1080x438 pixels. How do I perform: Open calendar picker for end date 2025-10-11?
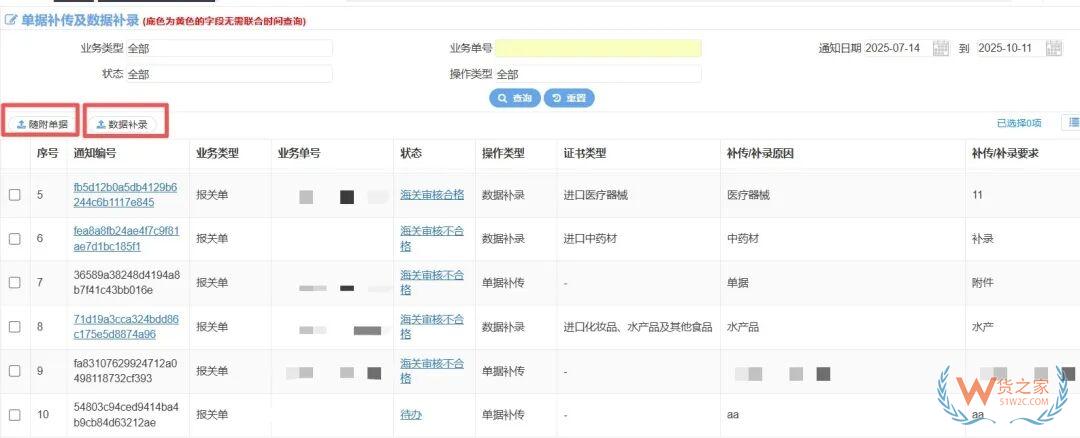click(x=1054, y=48)
